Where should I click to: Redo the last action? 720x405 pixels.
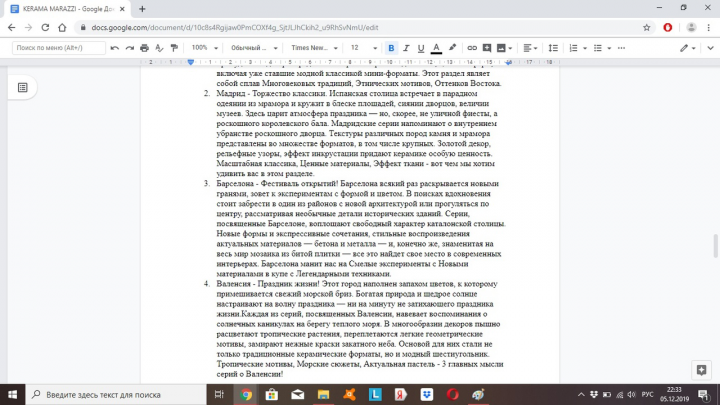(x=129, y=48)
